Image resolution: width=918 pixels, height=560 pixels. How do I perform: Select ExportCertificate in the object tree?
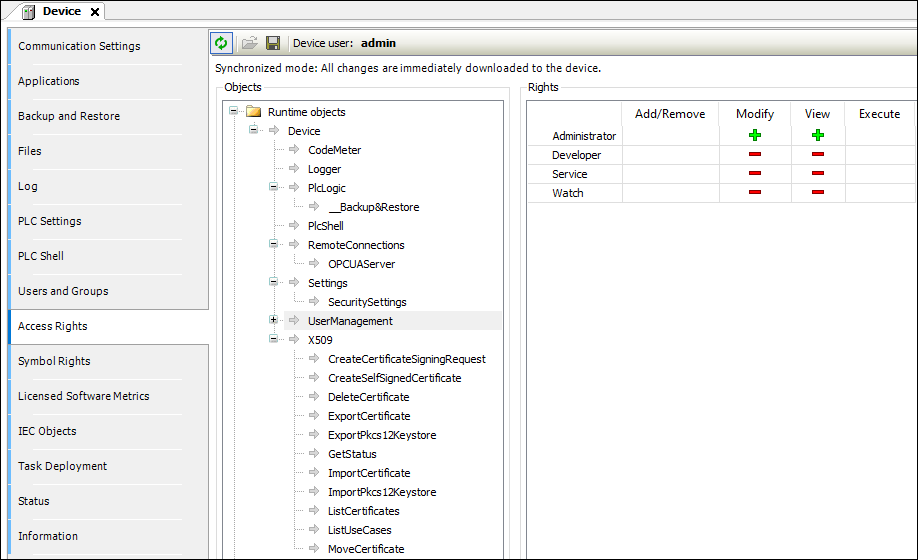(x=369, y=416)
